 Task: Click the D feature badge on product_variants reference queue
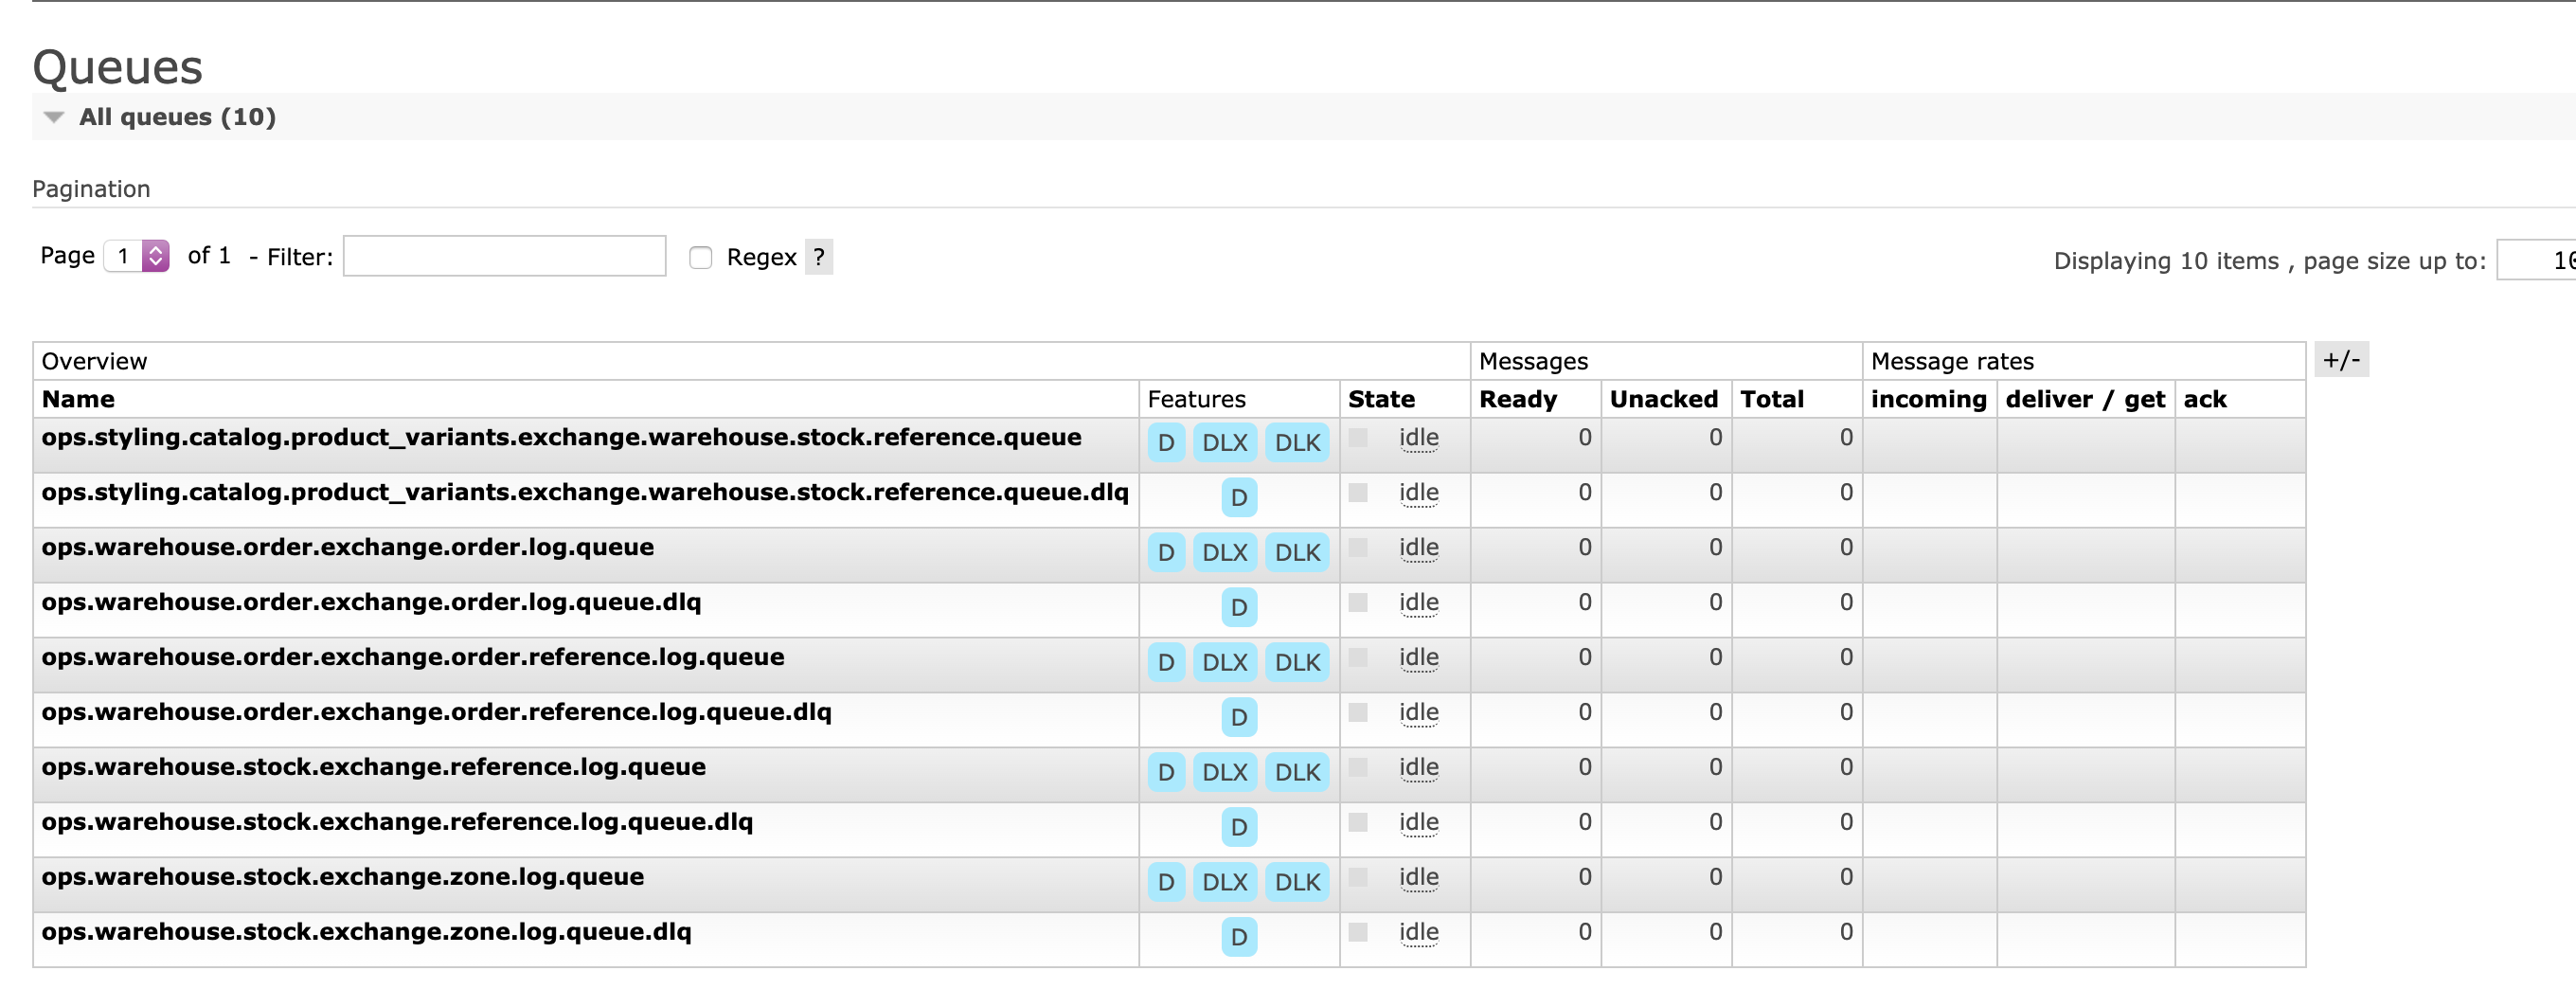pos(1165,443)
